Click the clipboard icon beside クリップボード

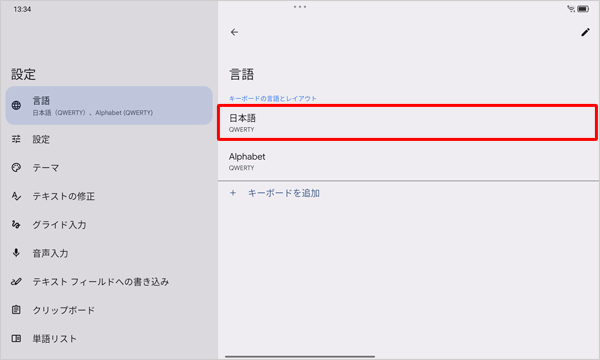click(x=16, y=310)
